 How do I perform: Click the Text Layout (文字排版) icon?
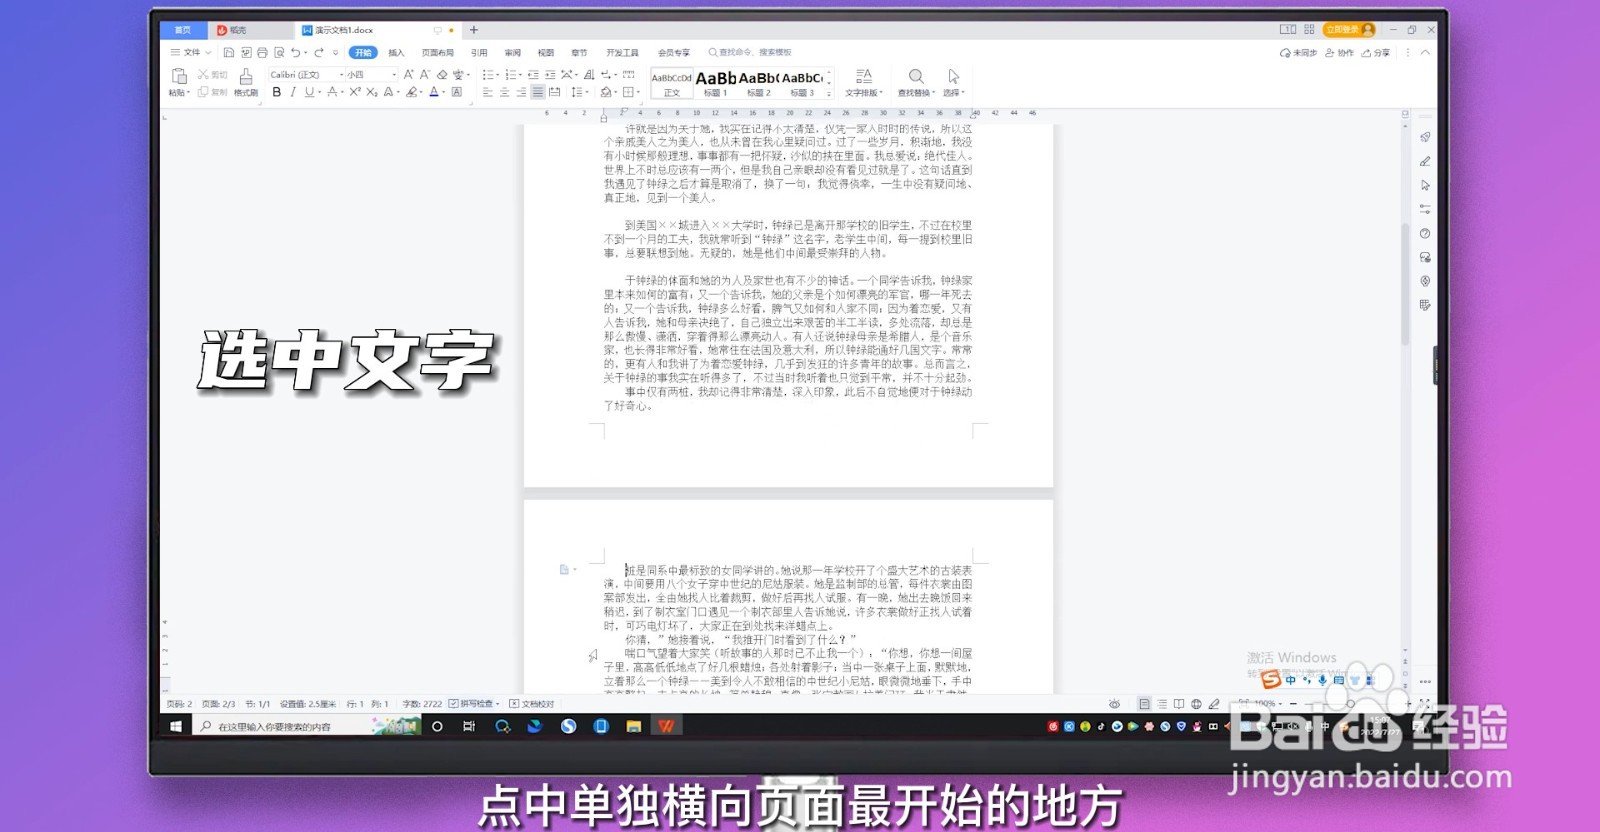[864, 76]
